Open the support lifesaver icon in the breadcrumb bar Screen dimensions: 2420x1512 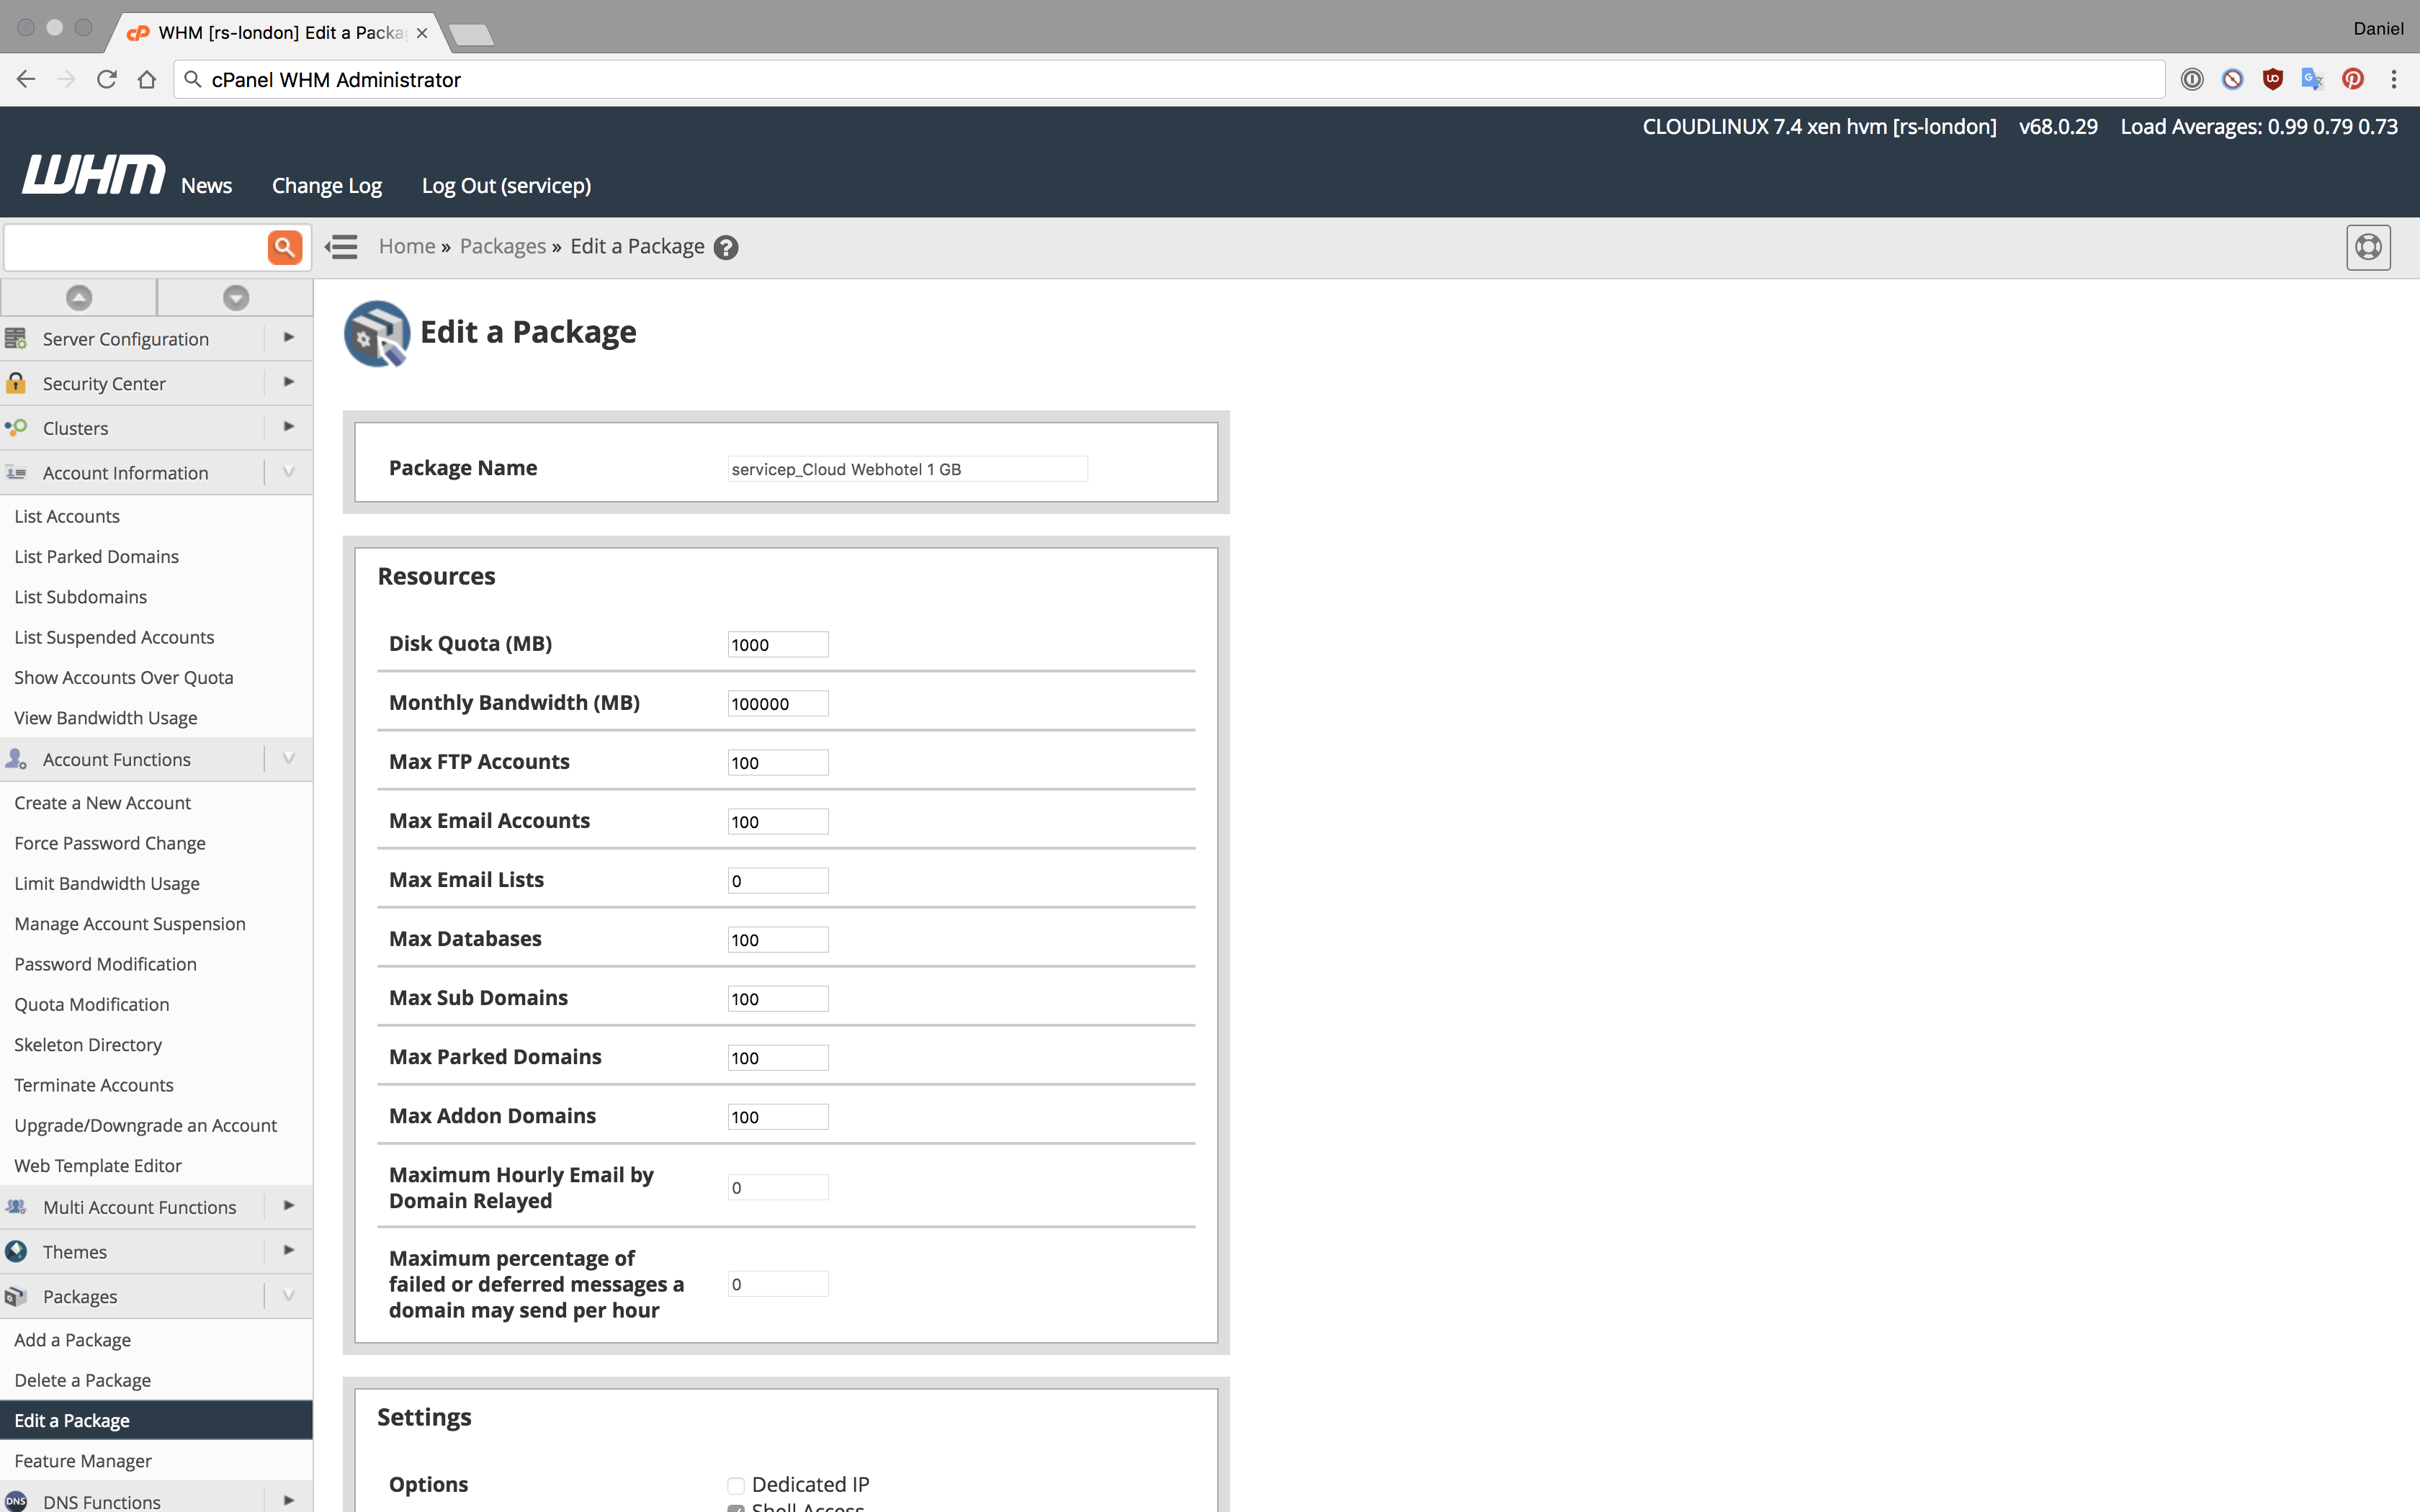2368,247
